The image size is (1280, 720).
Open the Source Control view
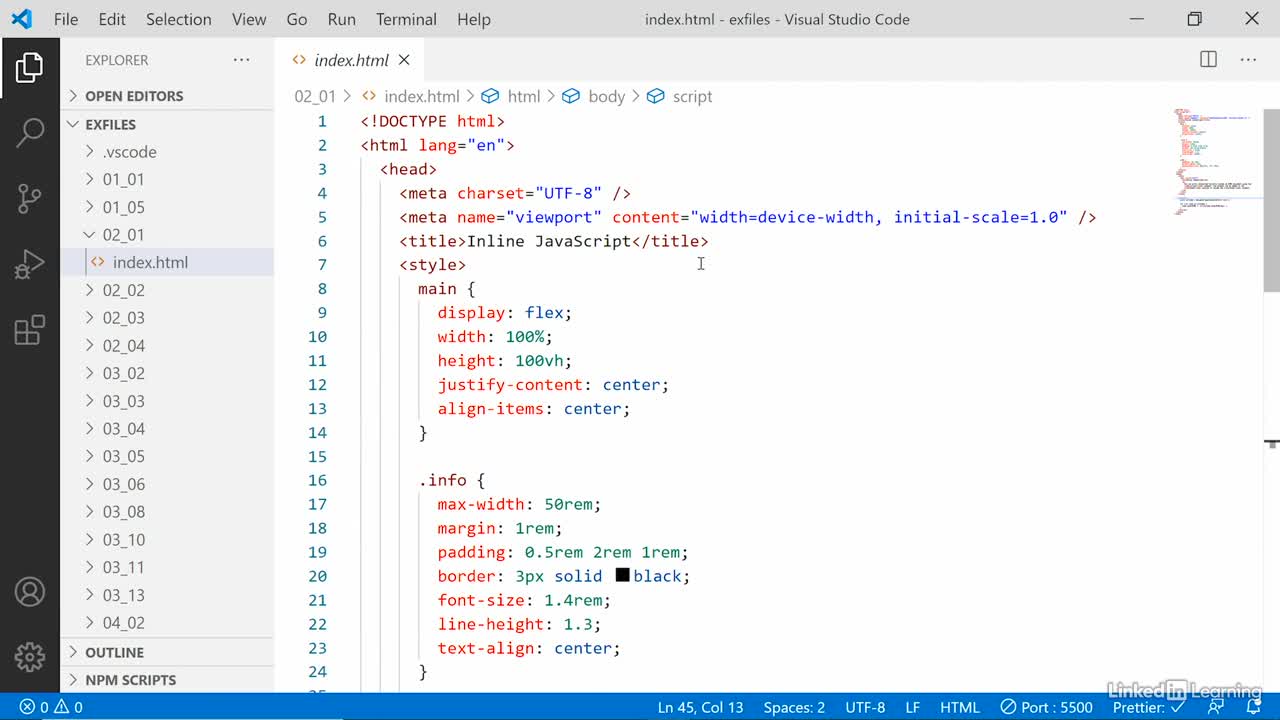(x=30, y=198)
